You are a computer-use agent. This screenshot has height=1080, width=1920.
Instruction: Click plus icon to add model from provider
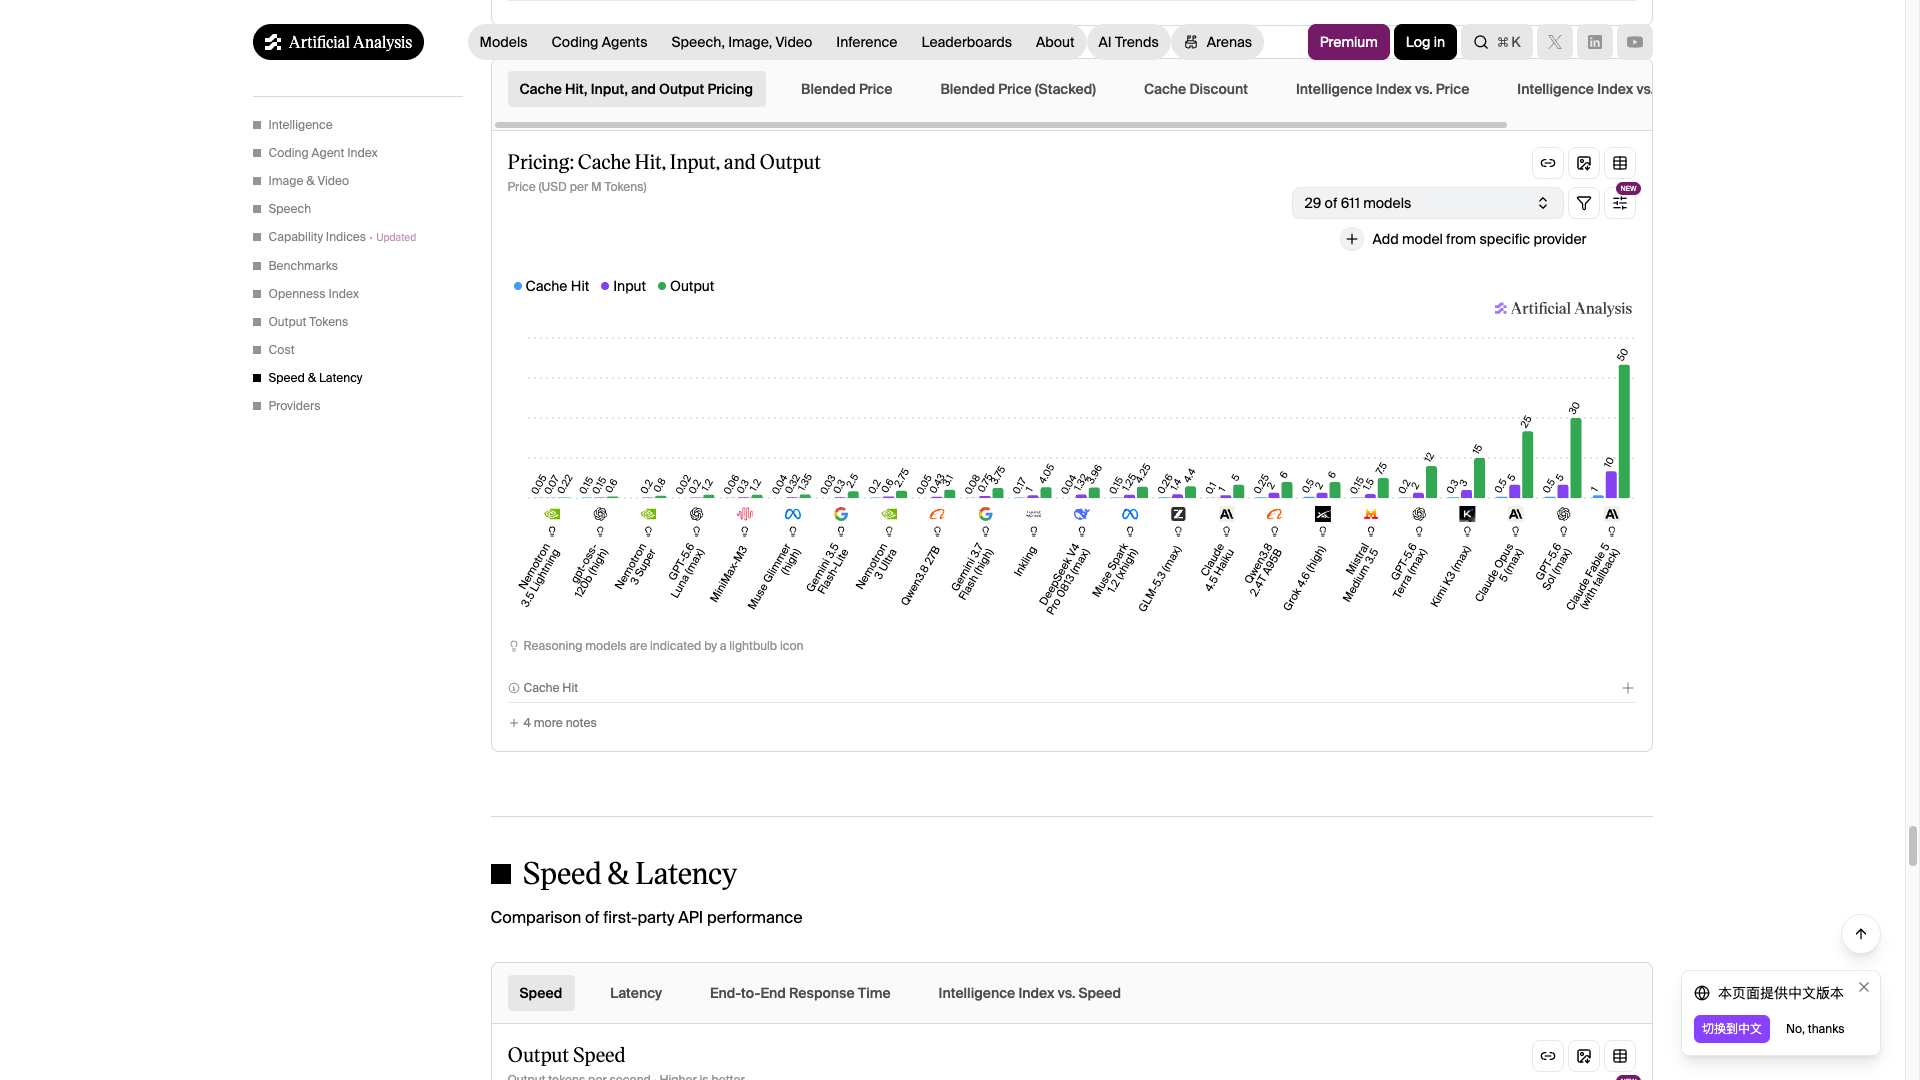click(1351, 239)
